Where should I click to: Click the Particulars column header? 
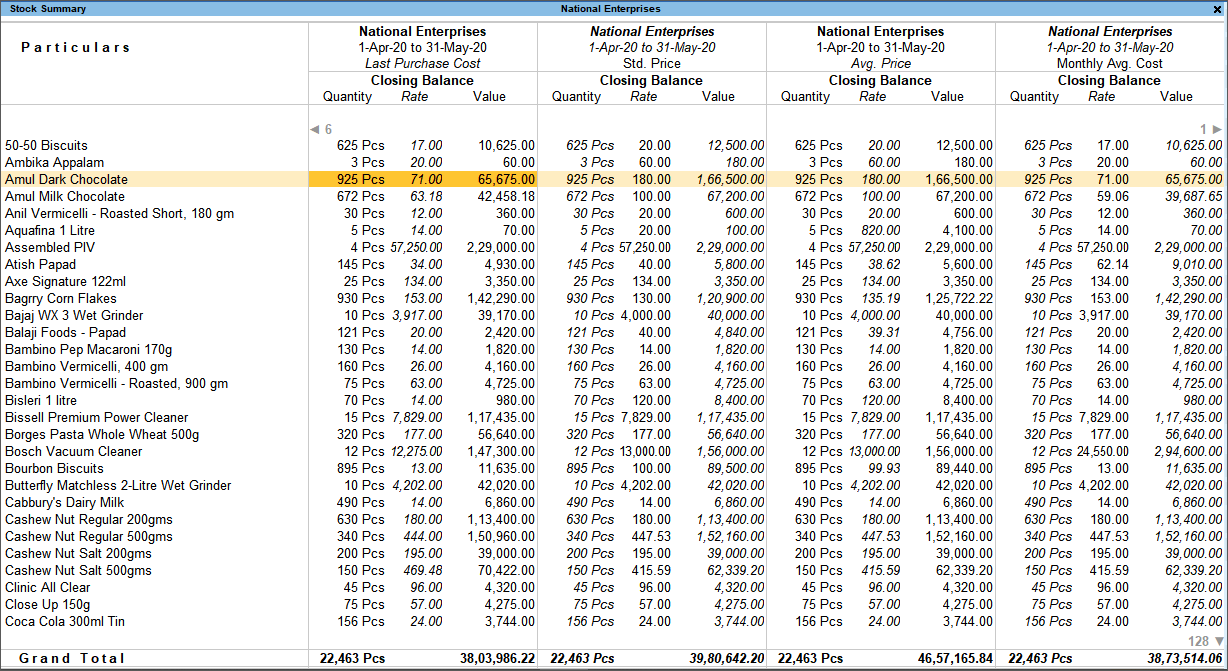76,47
